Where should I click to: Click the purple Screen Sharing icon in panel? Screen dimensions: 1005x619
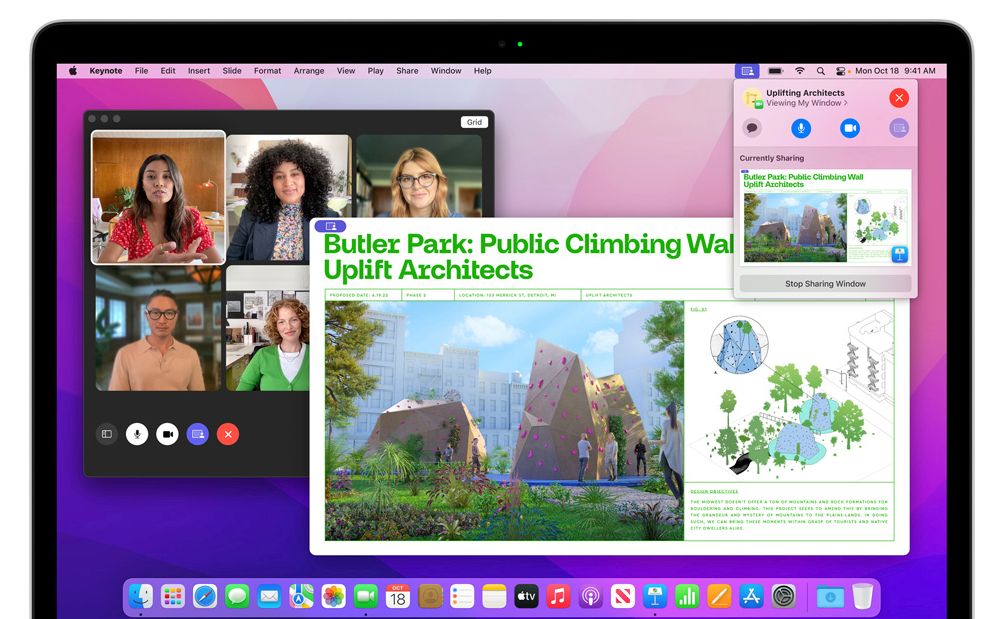tap(900, 128)
